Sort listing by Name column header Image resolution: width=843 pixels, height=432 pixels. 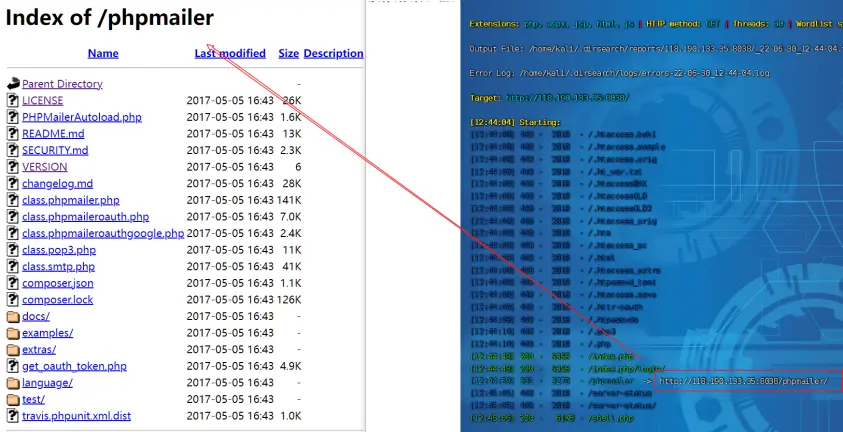coord(103,54)
